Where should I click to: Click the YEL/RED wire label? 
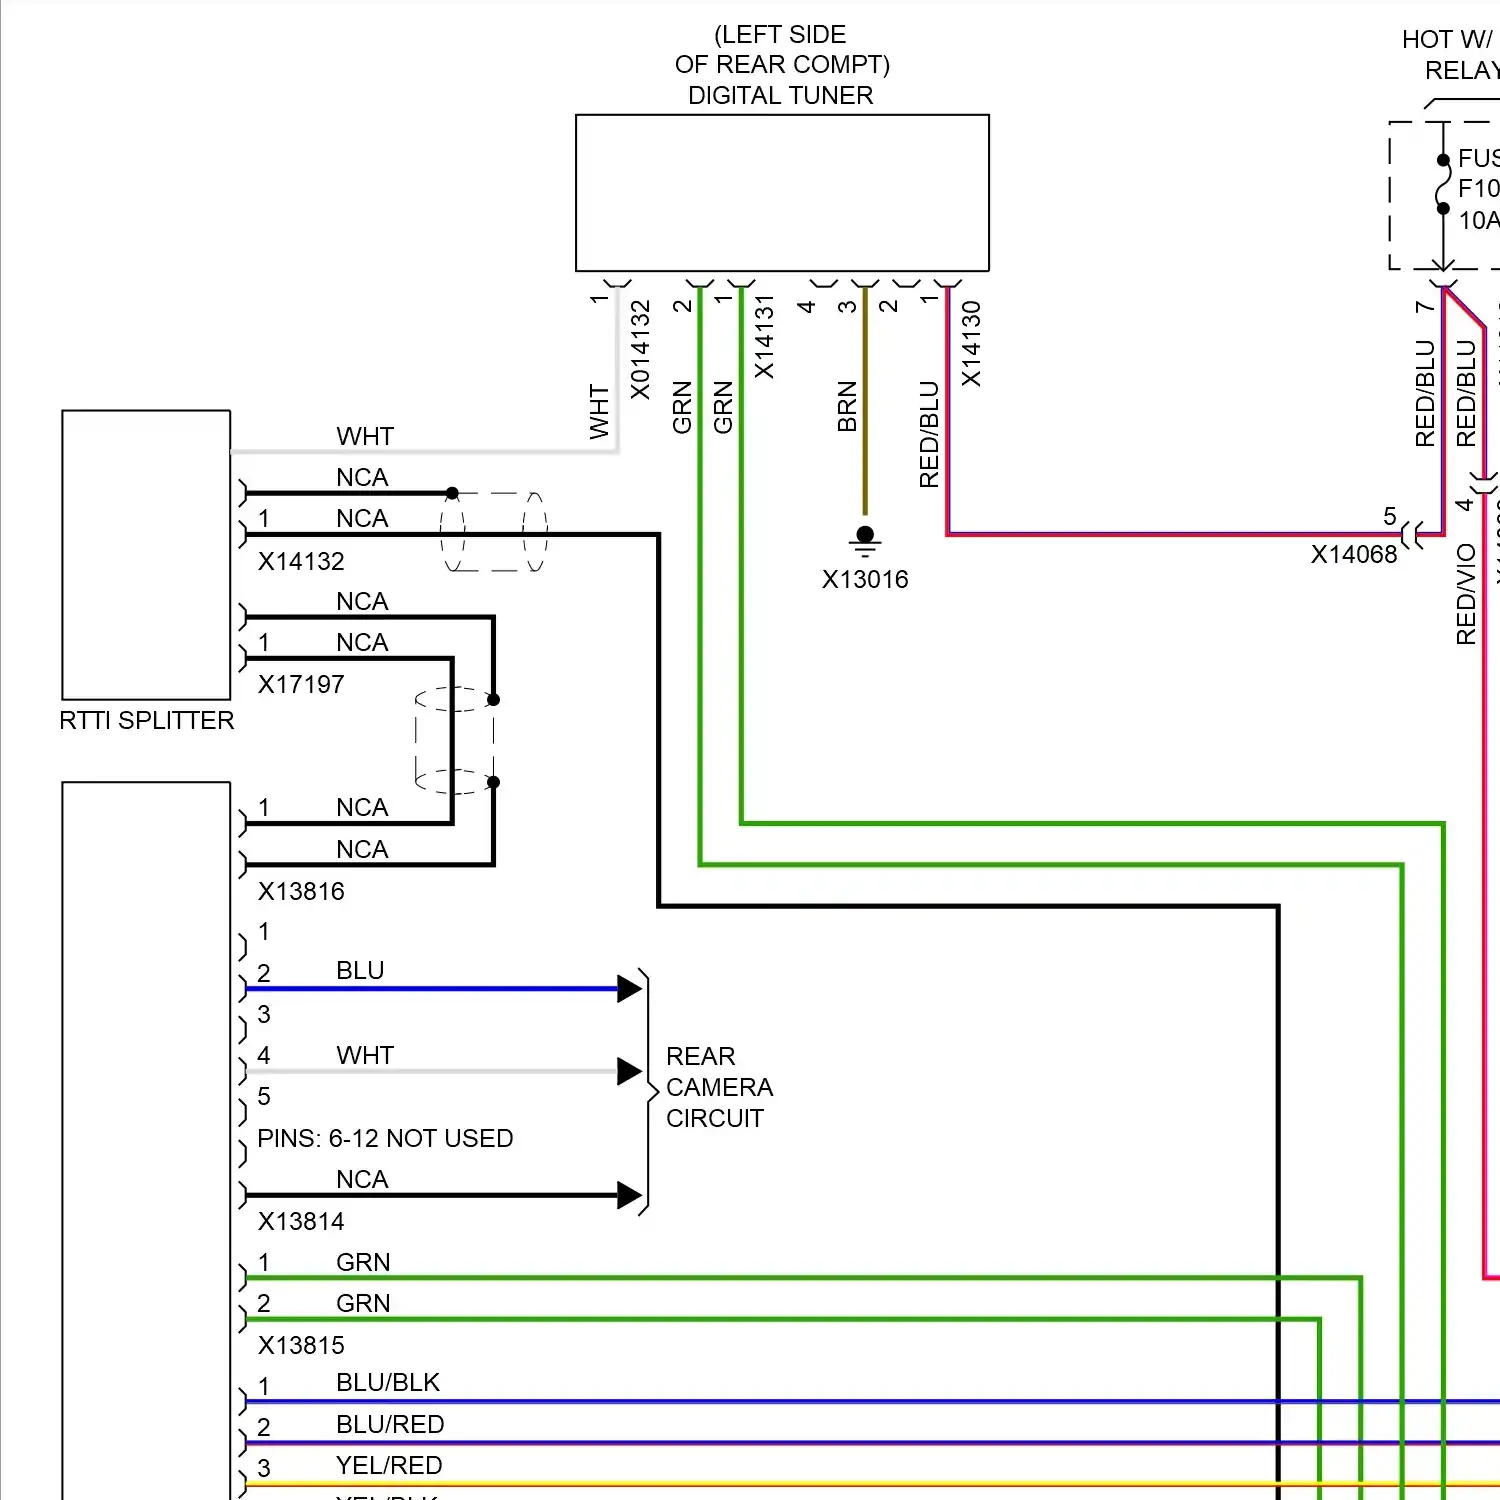coord(389,1465)
